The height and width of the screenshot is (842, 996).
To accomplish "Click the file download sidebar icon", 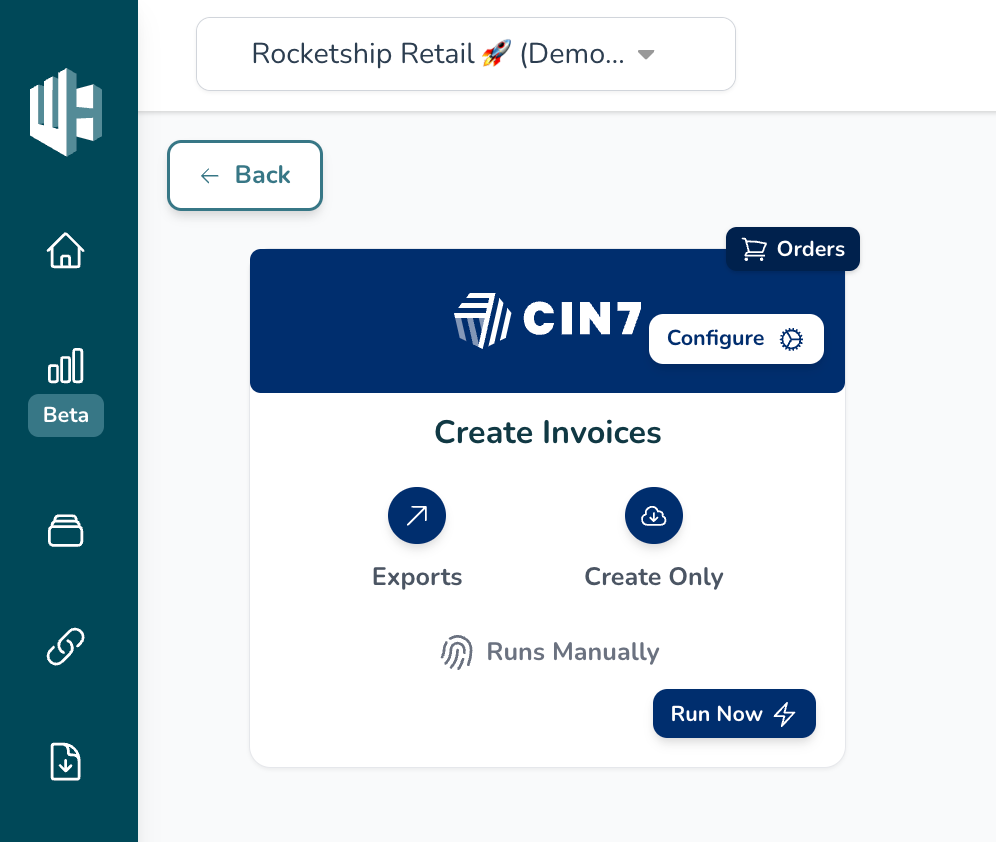I will point(66,763).
